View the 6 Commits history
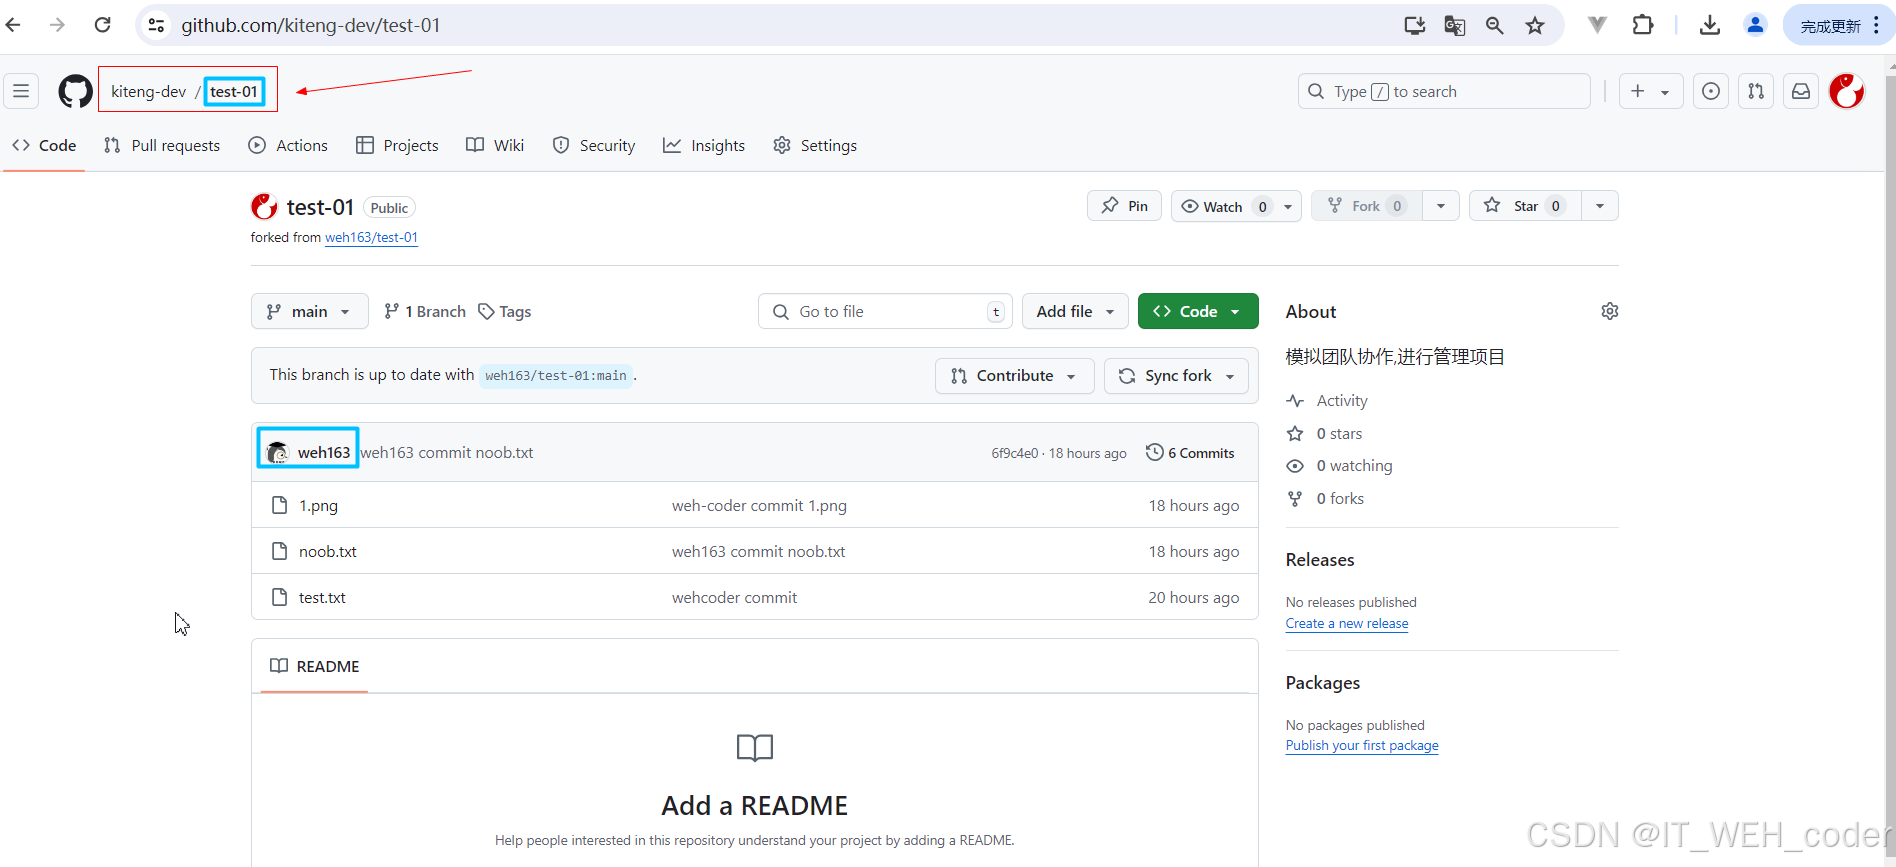 coord(1190,452)
